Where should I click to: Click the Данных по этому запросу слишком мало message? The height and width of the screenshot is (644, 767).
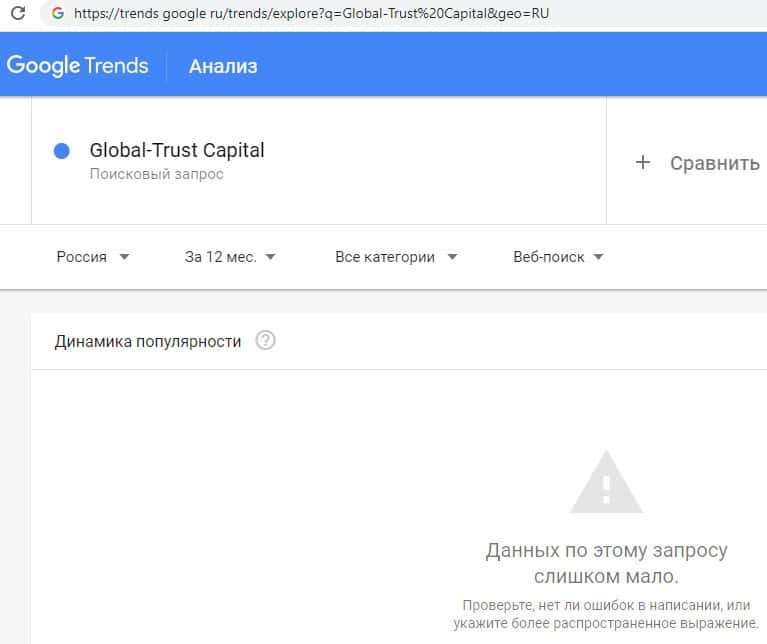(606, 563)
